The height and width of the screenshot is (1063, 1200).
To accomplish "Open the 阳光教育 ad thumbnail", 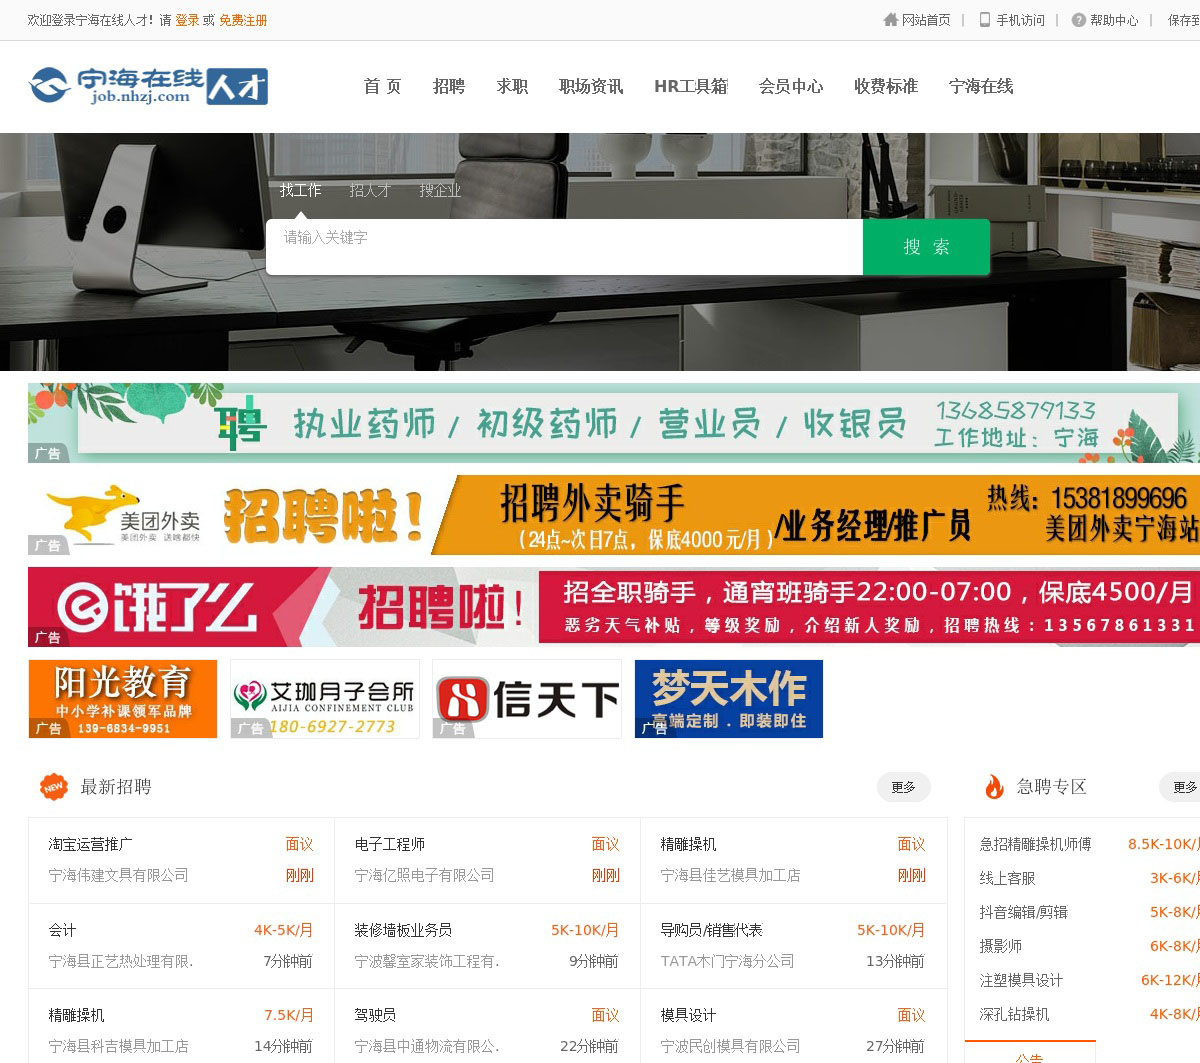I will point(123,699).
